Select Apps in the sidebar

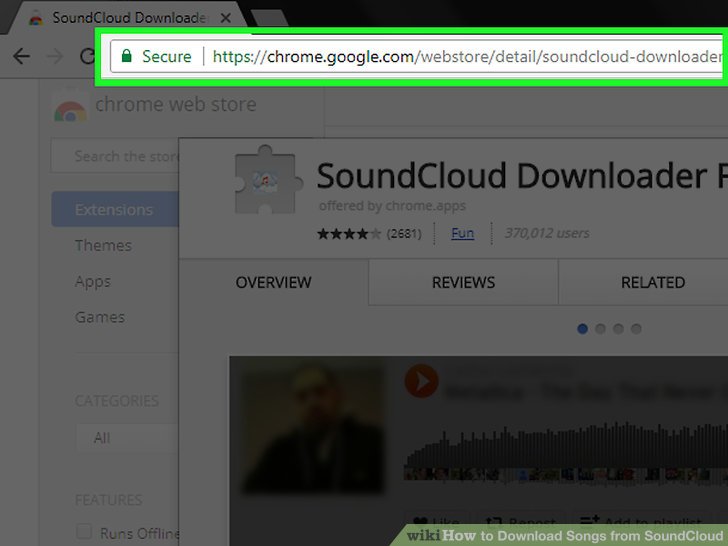pos(93,281)
